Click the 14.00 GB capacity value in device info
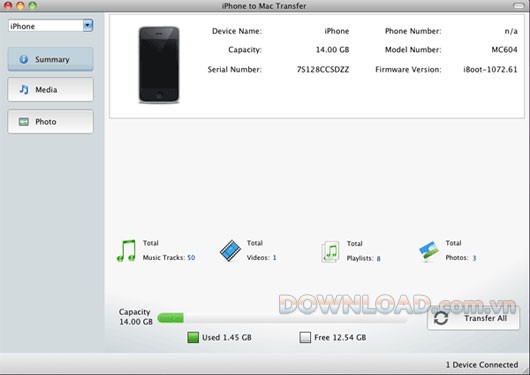530x375 pixels. pyautogui.click(x=332, y=50)
